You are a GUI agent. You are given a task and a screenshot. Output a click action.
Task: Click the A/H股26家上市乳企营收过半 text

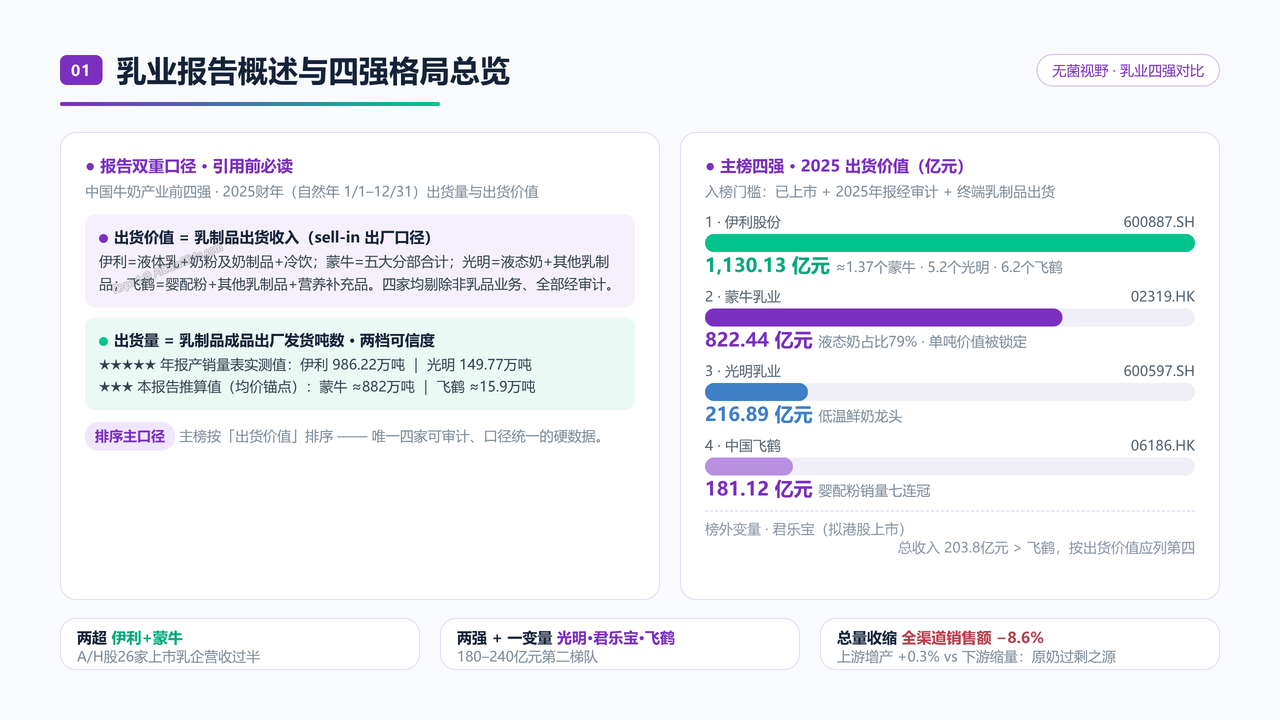[169, 657]
